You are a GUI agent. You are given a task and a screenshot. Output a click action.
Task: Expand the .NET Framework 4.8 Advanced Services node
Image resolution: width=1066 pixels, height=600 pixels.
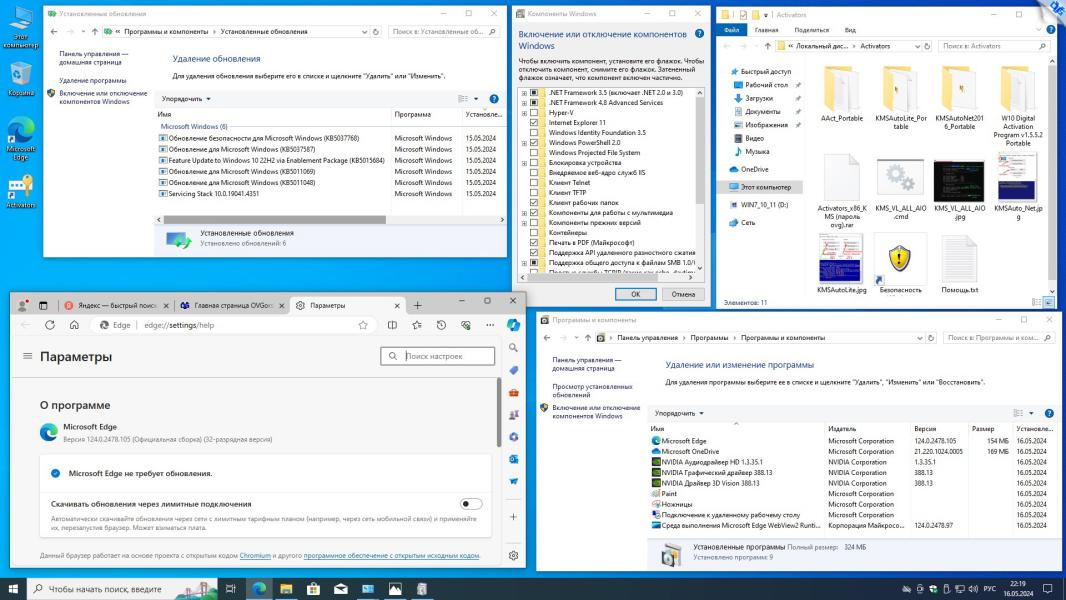point(524,103)
